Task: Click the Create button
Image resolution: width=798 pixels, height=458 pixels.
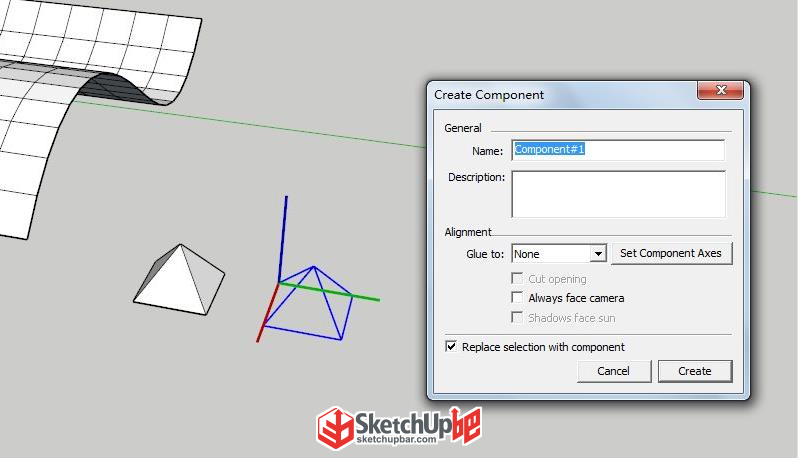Action: pyautogui.click(x=695, y=371)
